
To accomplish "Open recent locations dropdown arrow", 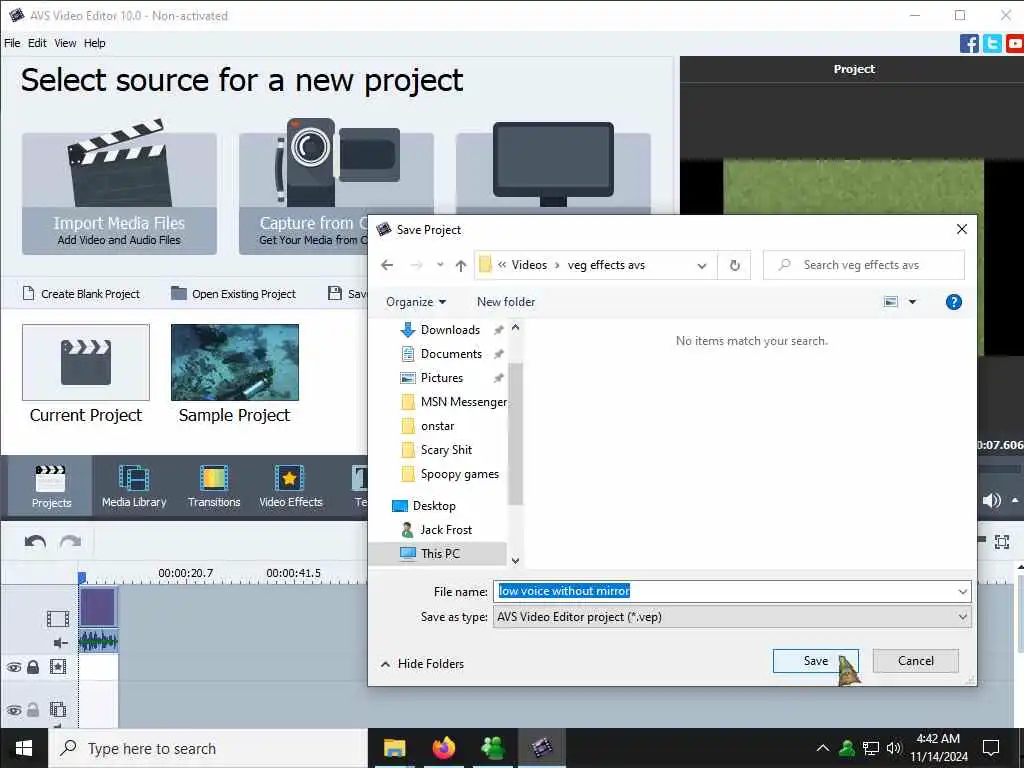I will tap(440, 265).
